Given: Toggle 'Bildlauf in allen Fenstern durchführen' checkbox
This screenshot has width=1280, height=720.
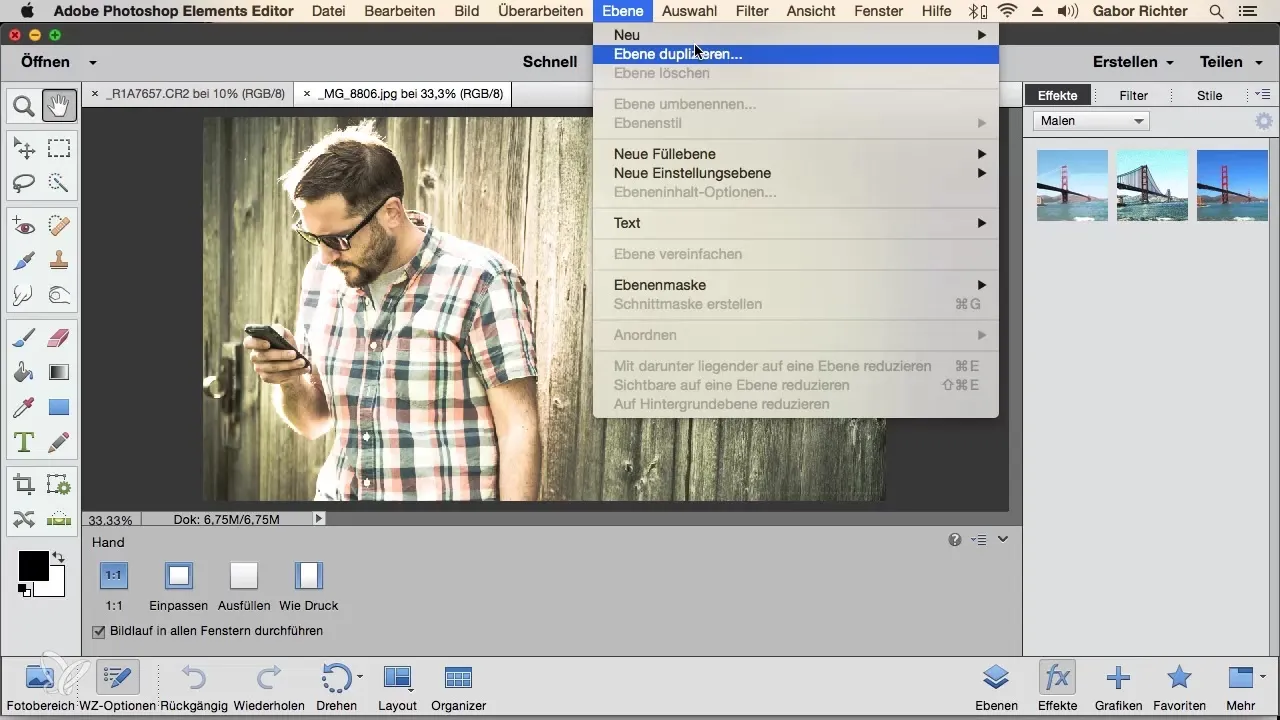Looking at the screenshot, I should tap(99, 631).
